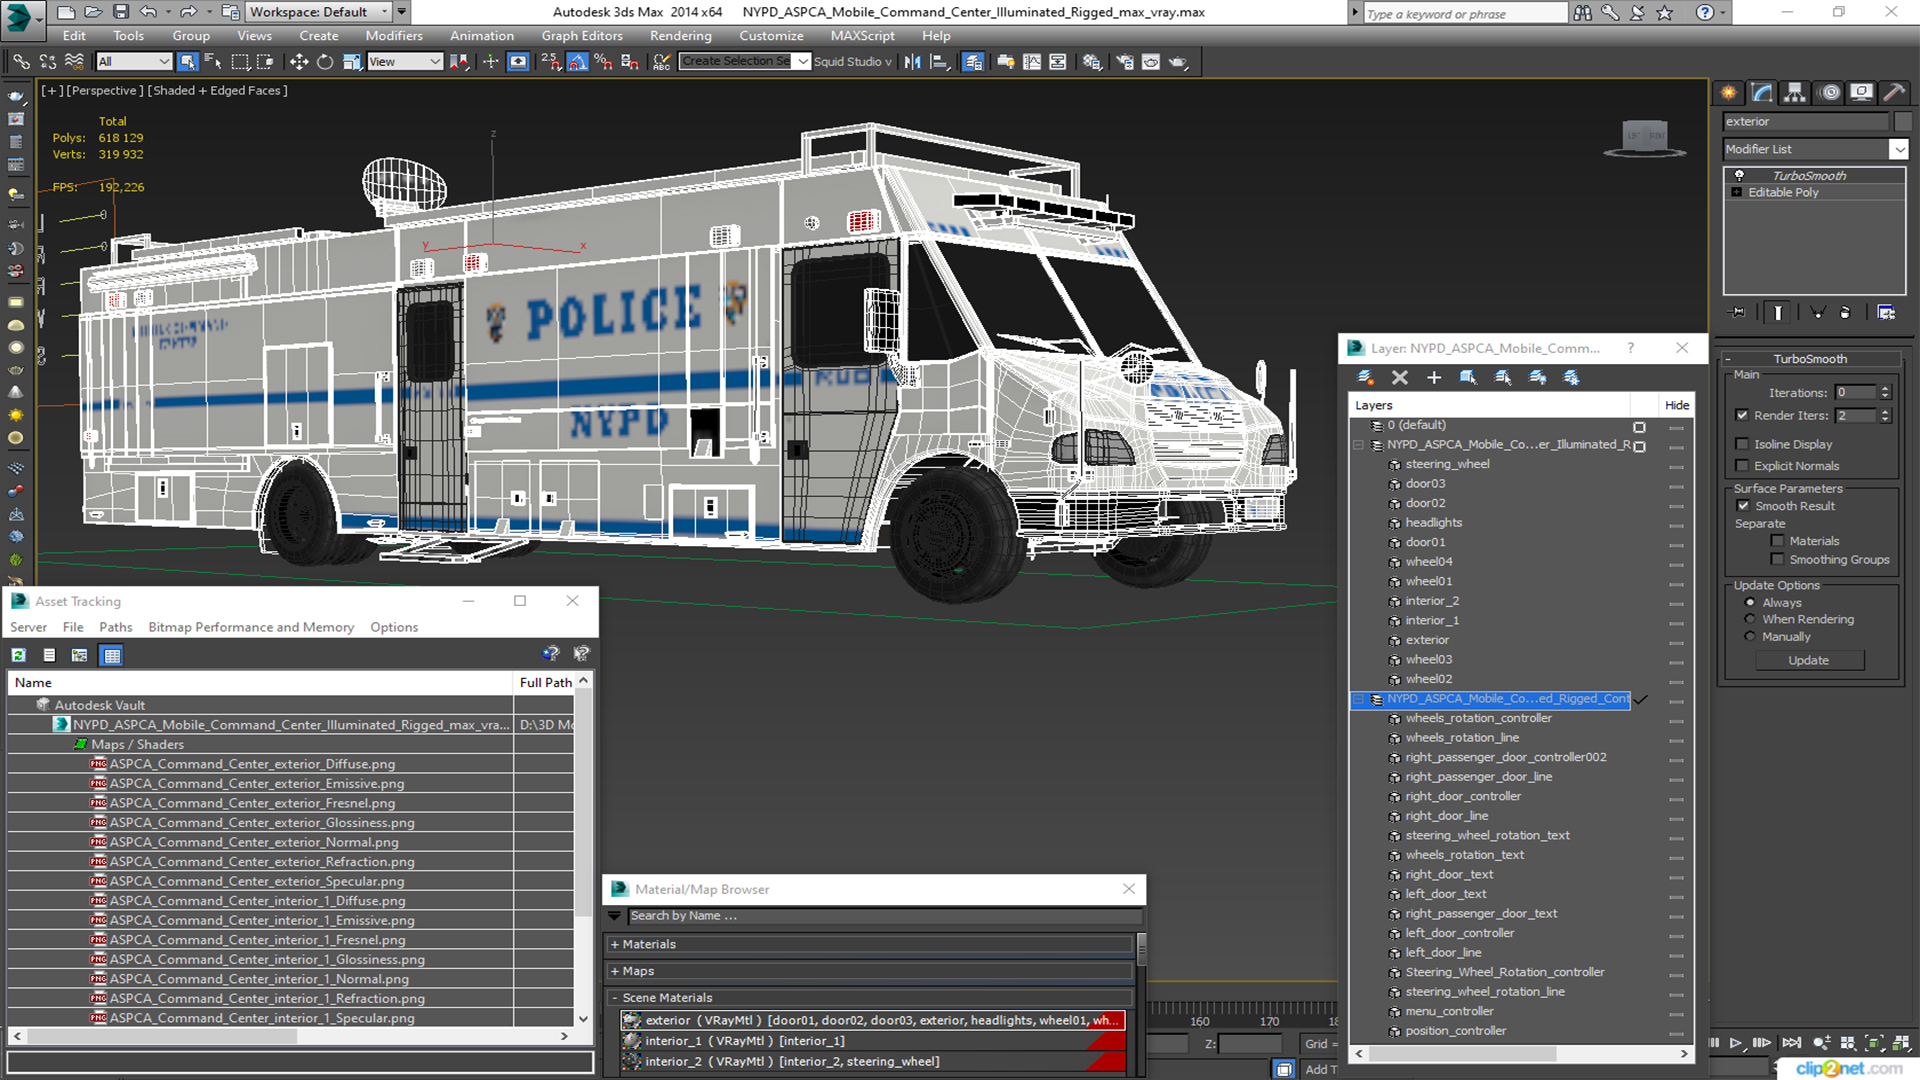The width and height of the screenshot is (1920, 1080).
Task: Toggle the Angle Snap icon in toolbar
Action: pos(577,62)
